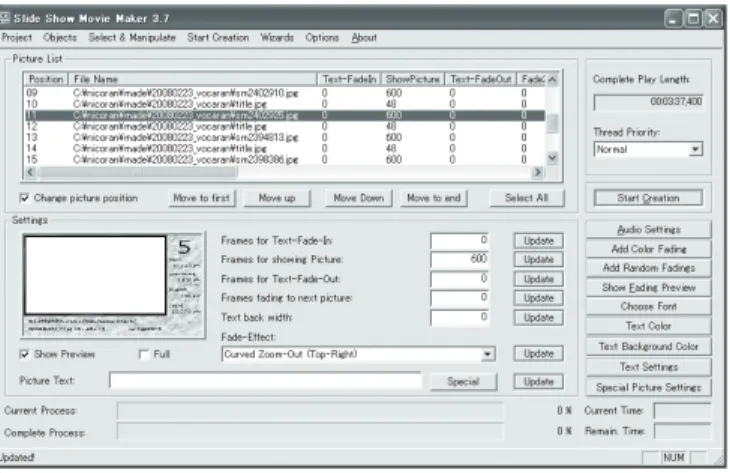Click the Complete Play Length field
Viewport: 730px width, 473px height.
(649, 102)
